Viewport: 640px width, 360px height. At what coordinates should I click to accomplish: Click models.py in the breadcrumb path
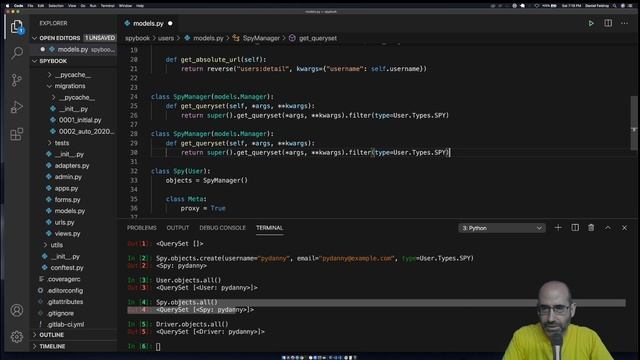pyautogui.click(x=208, y=38)
